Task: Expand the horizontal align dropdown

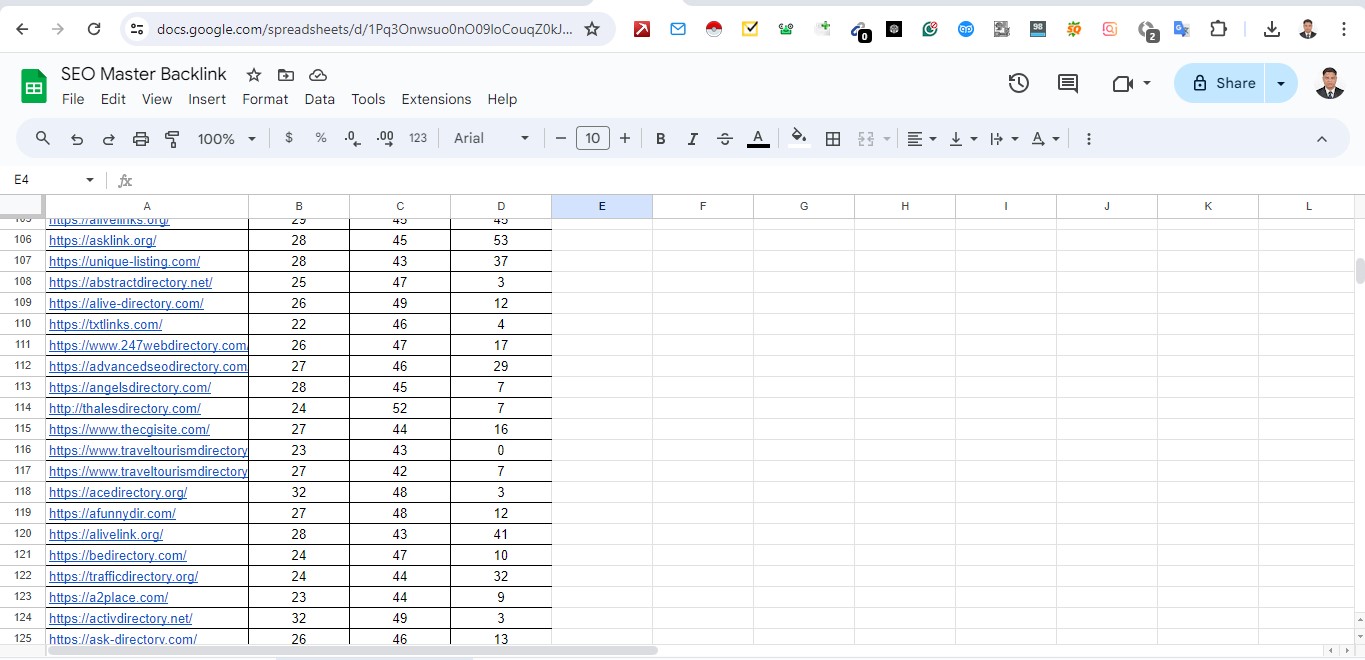Action: pyautogui.click(x=921, y=139)
